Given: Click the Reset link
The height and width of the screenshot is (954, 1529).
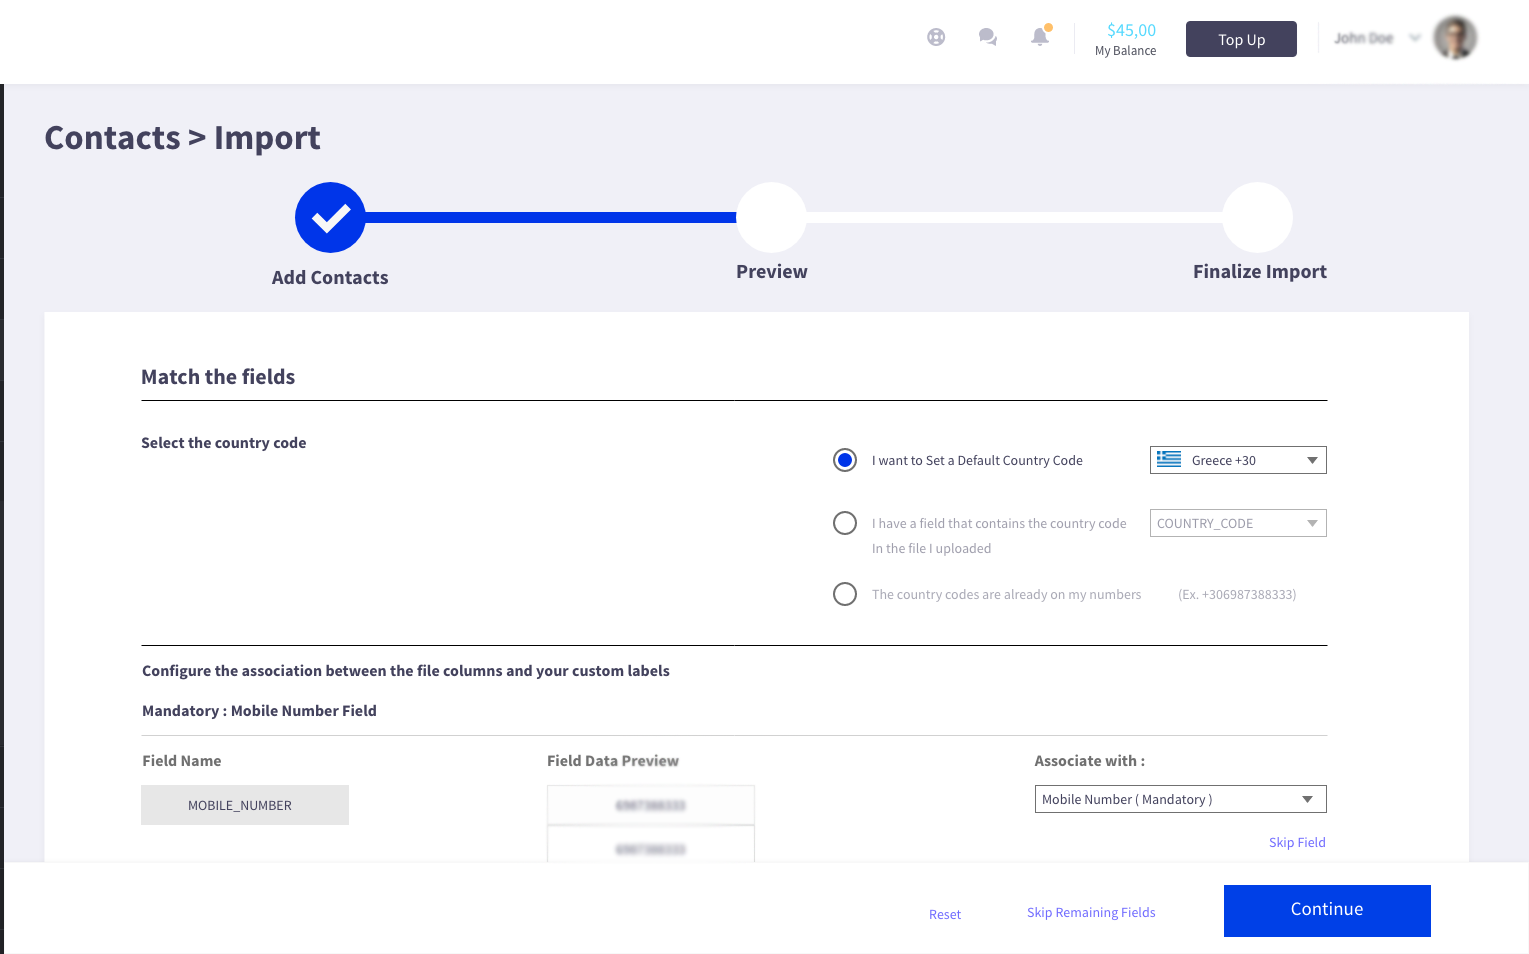Looking at the screenshot, I should (945, 914).
